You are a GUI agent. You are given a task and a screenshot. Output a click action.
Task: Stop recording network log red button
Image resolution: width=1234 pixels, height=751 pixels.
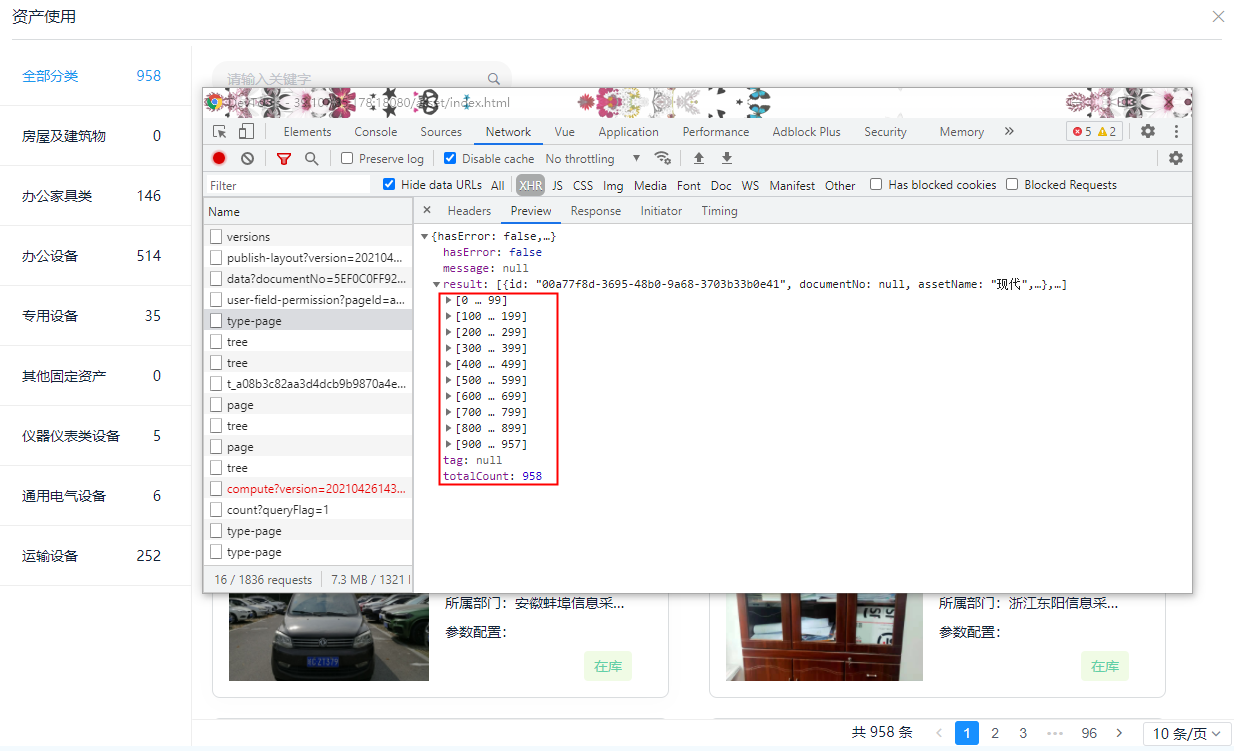(219, 158)
